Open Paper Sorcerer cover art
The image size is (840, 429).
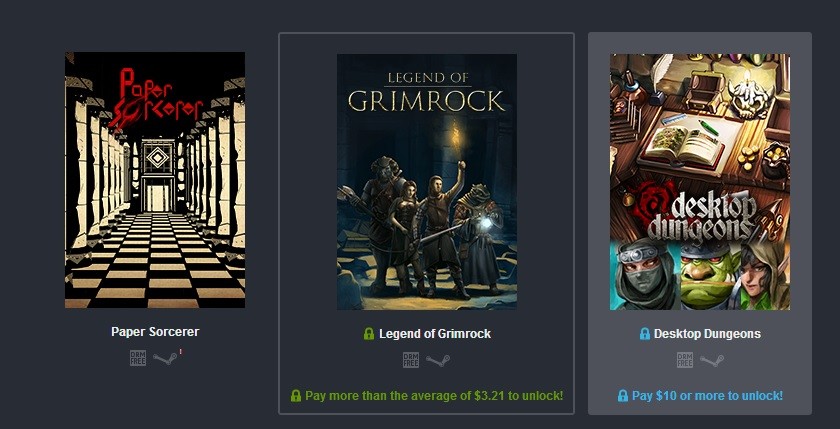[x=155, y=180]
